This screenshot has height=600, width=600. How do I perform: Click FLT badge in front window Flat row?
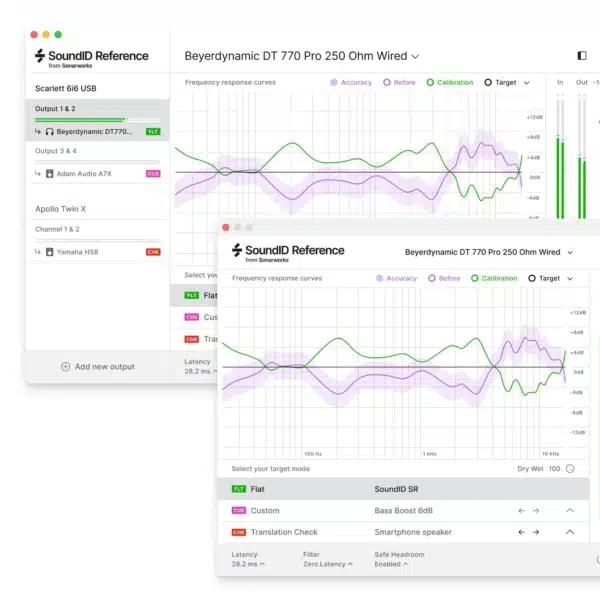239,489
